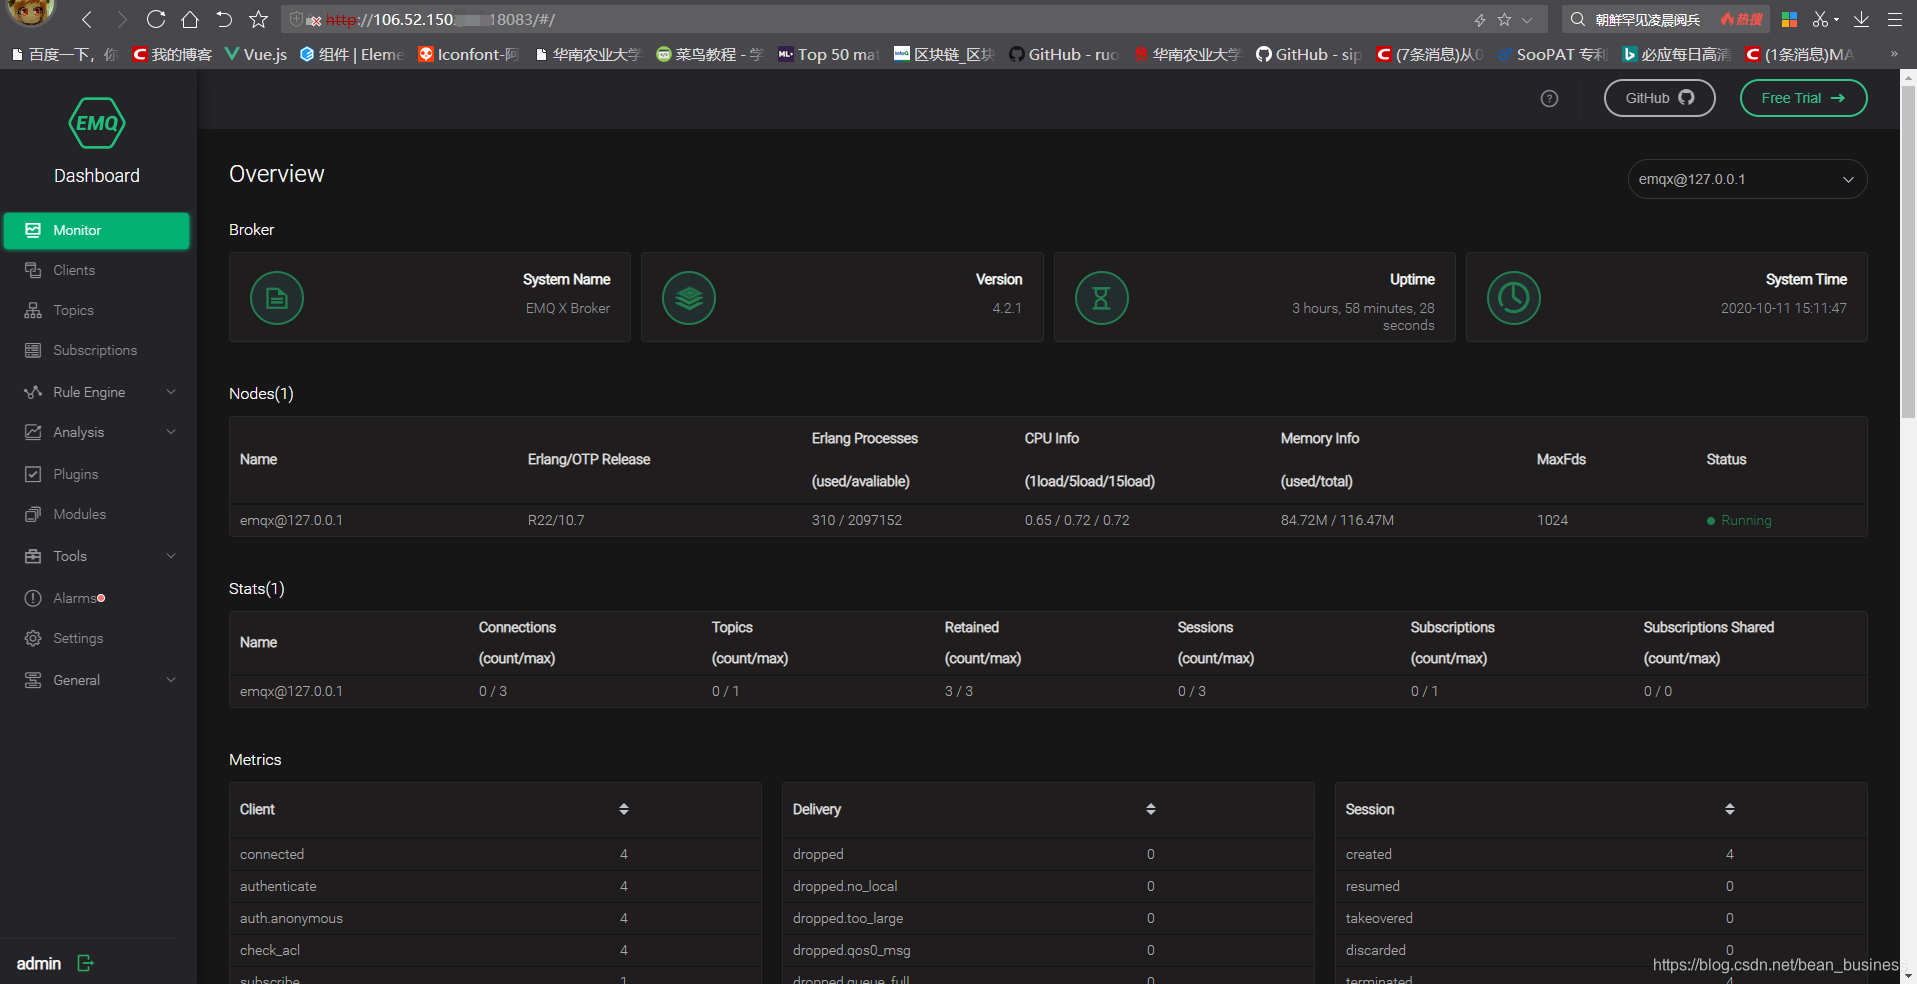
Task: Open the Subscriptions page
Action: (96, 350)
